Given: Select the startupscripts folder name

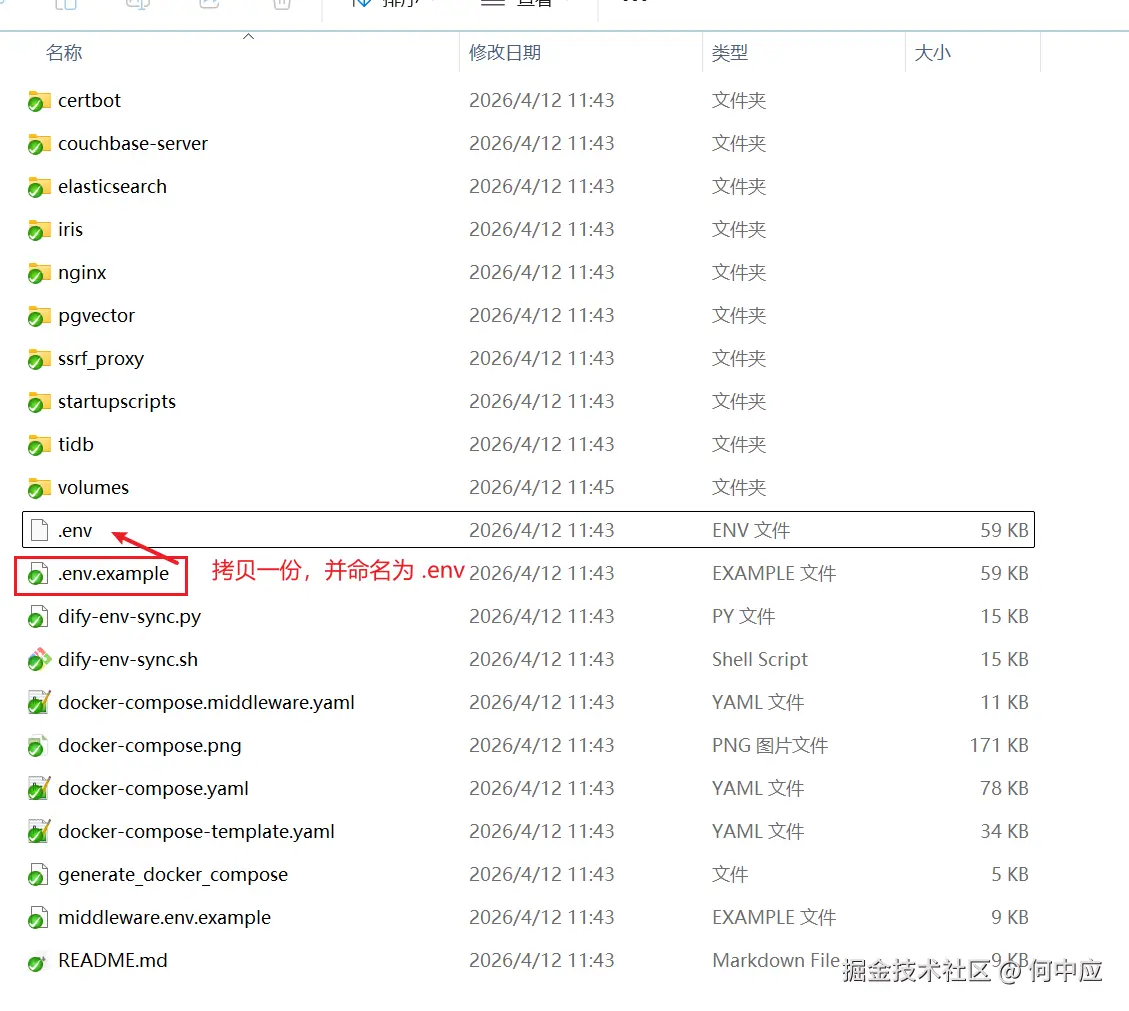Looking at the screenshot, I should (117, 401).
